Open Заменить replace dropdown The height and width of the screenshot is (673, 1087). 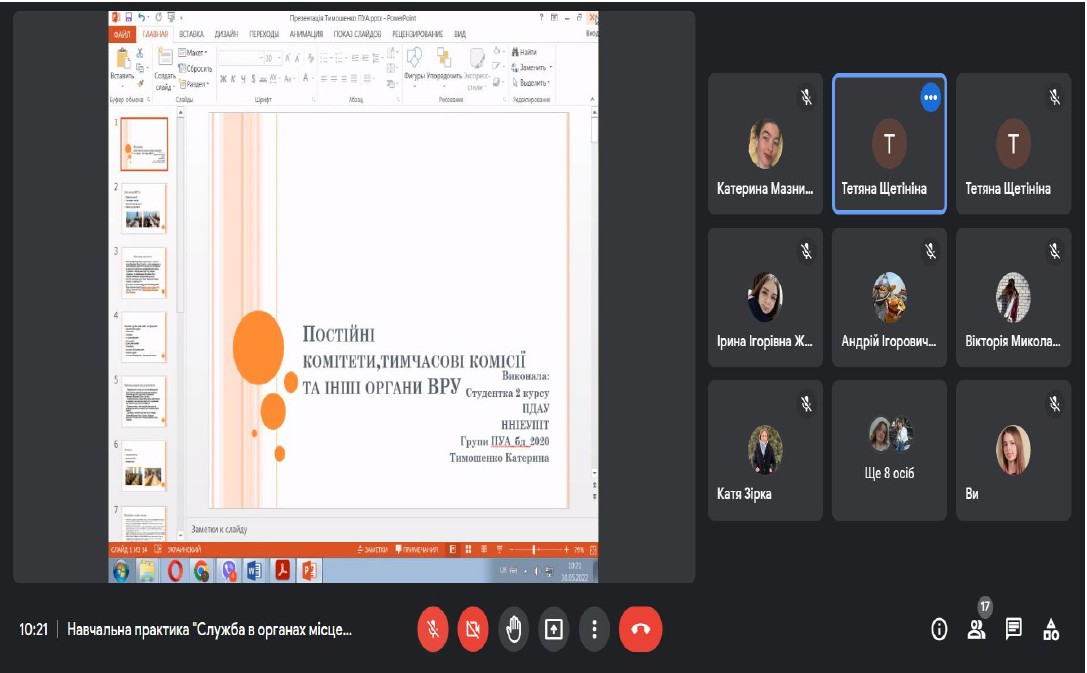[x=532, y=67]
